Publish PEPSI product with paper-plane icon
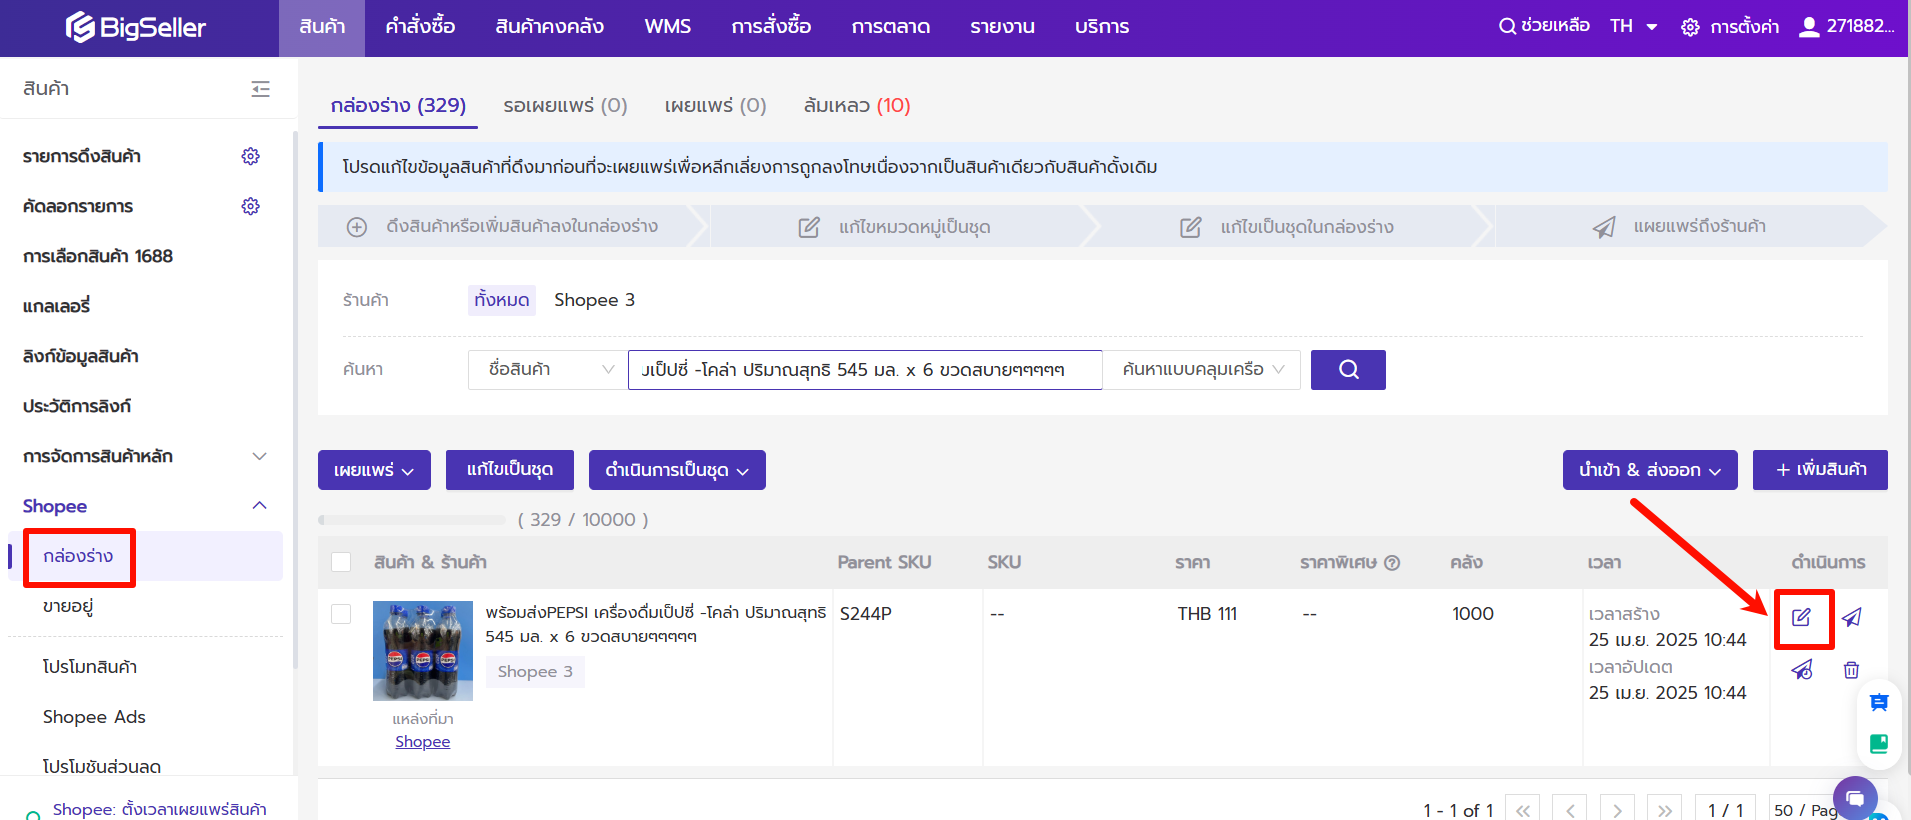 click(x=1851, y=617)
